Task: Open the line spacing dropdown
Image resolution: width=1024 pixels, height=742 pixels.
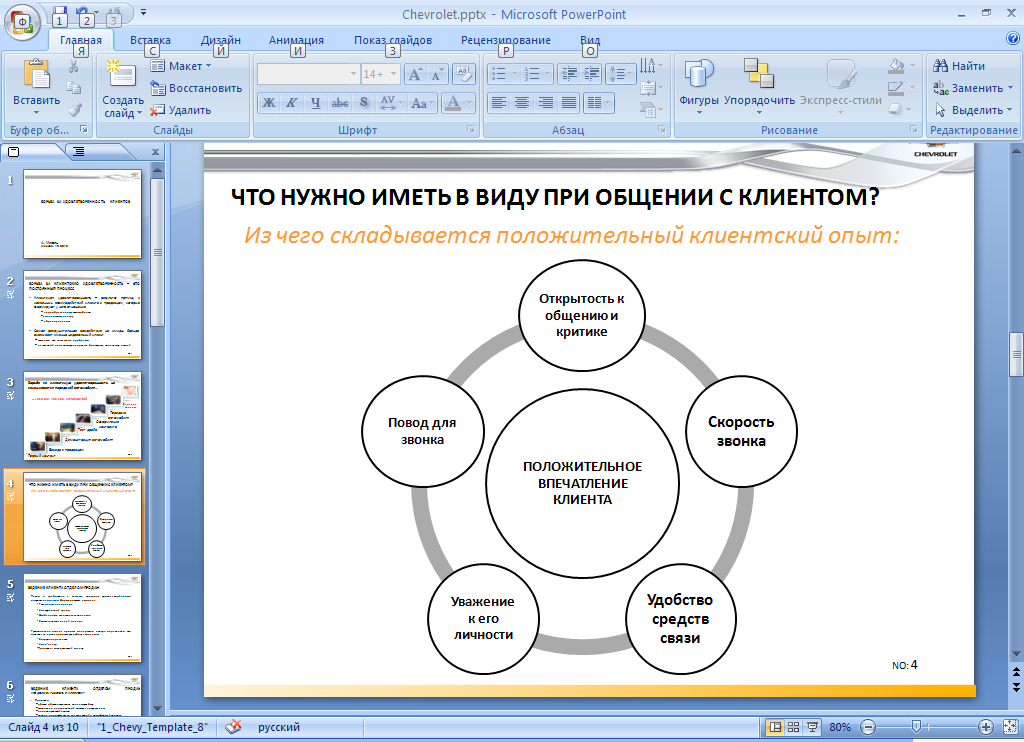Action: tap(620, 74)
